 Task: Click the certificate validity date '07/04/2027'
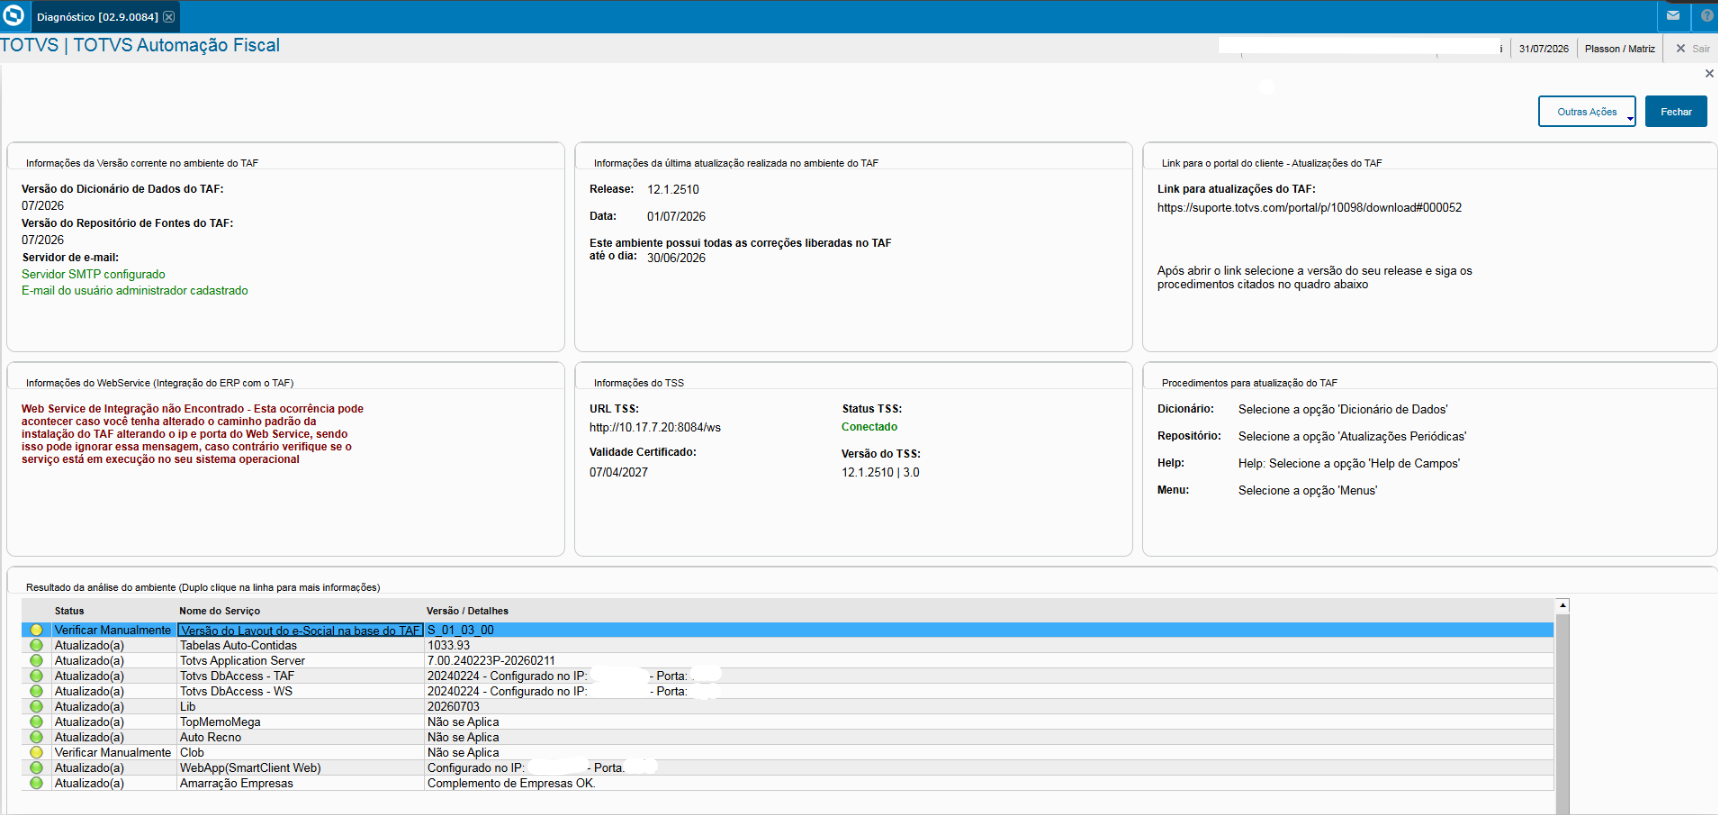coord(618,472)
